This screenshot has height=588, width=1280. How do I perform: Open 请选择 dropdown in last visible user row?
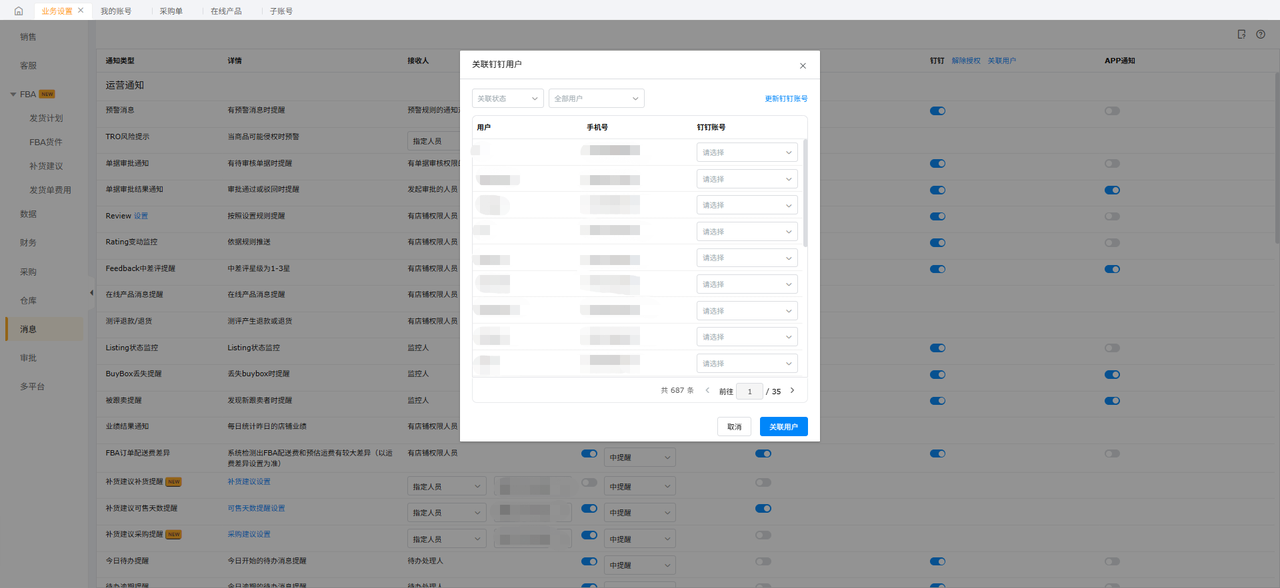(x=747, y=364)
